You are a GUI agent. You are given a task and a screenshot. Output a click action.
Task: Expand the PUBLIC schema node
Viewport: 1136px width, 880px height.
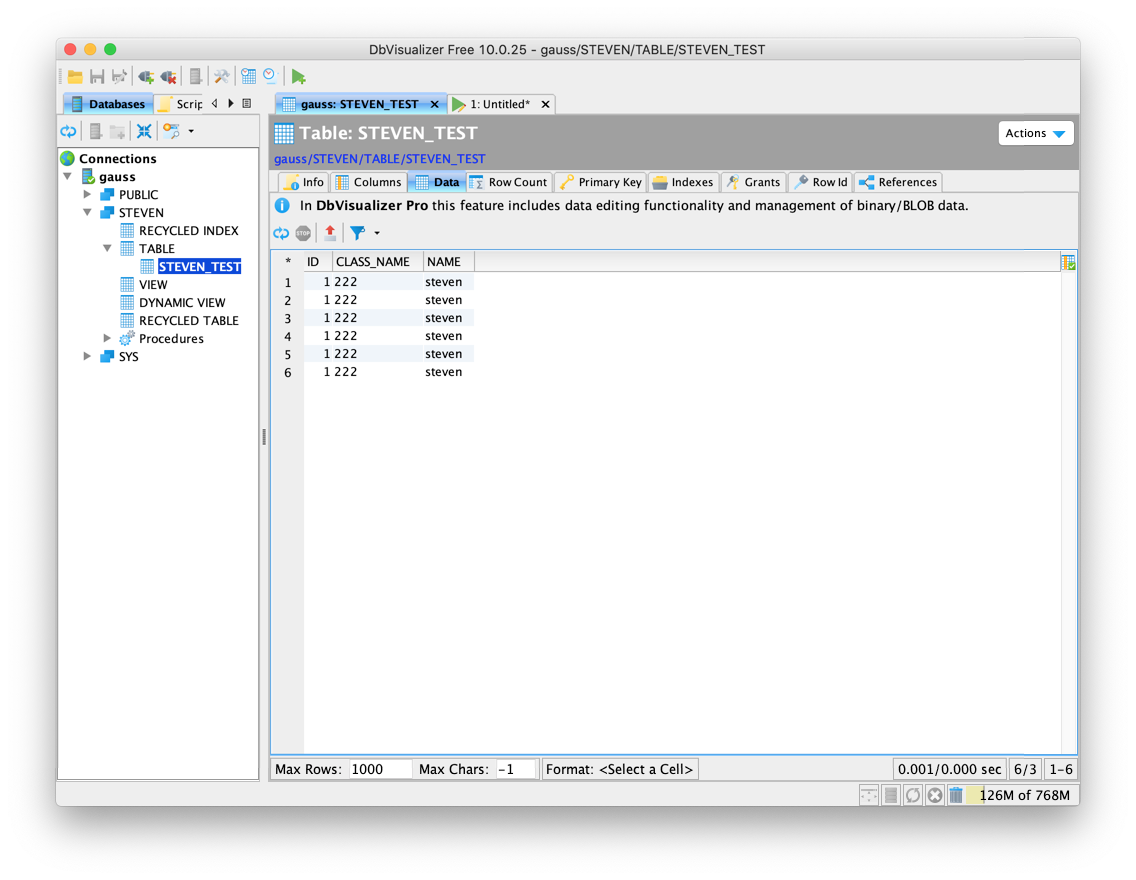[88, 195]
